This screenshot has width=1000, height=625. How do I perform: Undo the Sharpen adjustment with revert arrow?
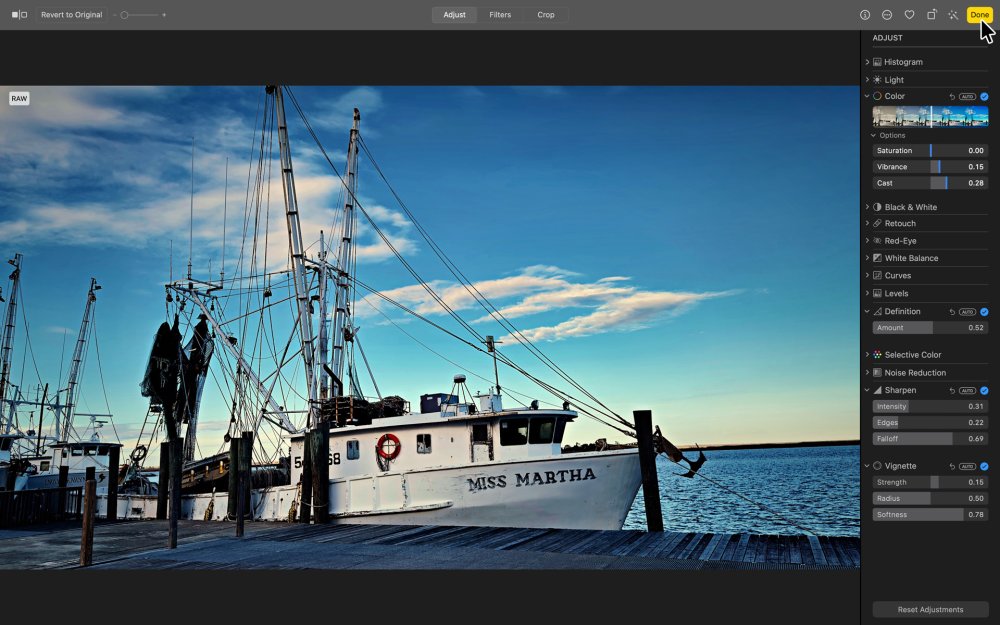pos(952,390)
